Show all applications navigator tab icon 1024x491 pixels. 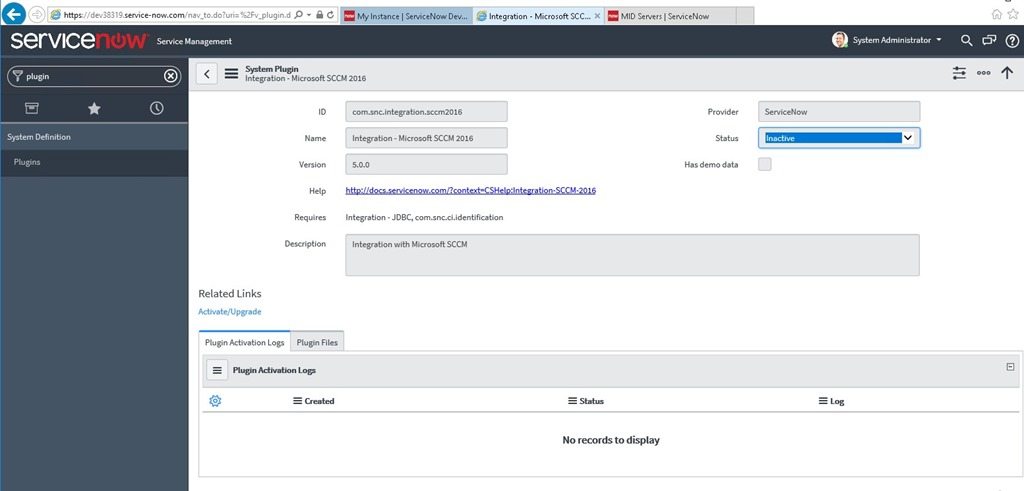point(31,108)
